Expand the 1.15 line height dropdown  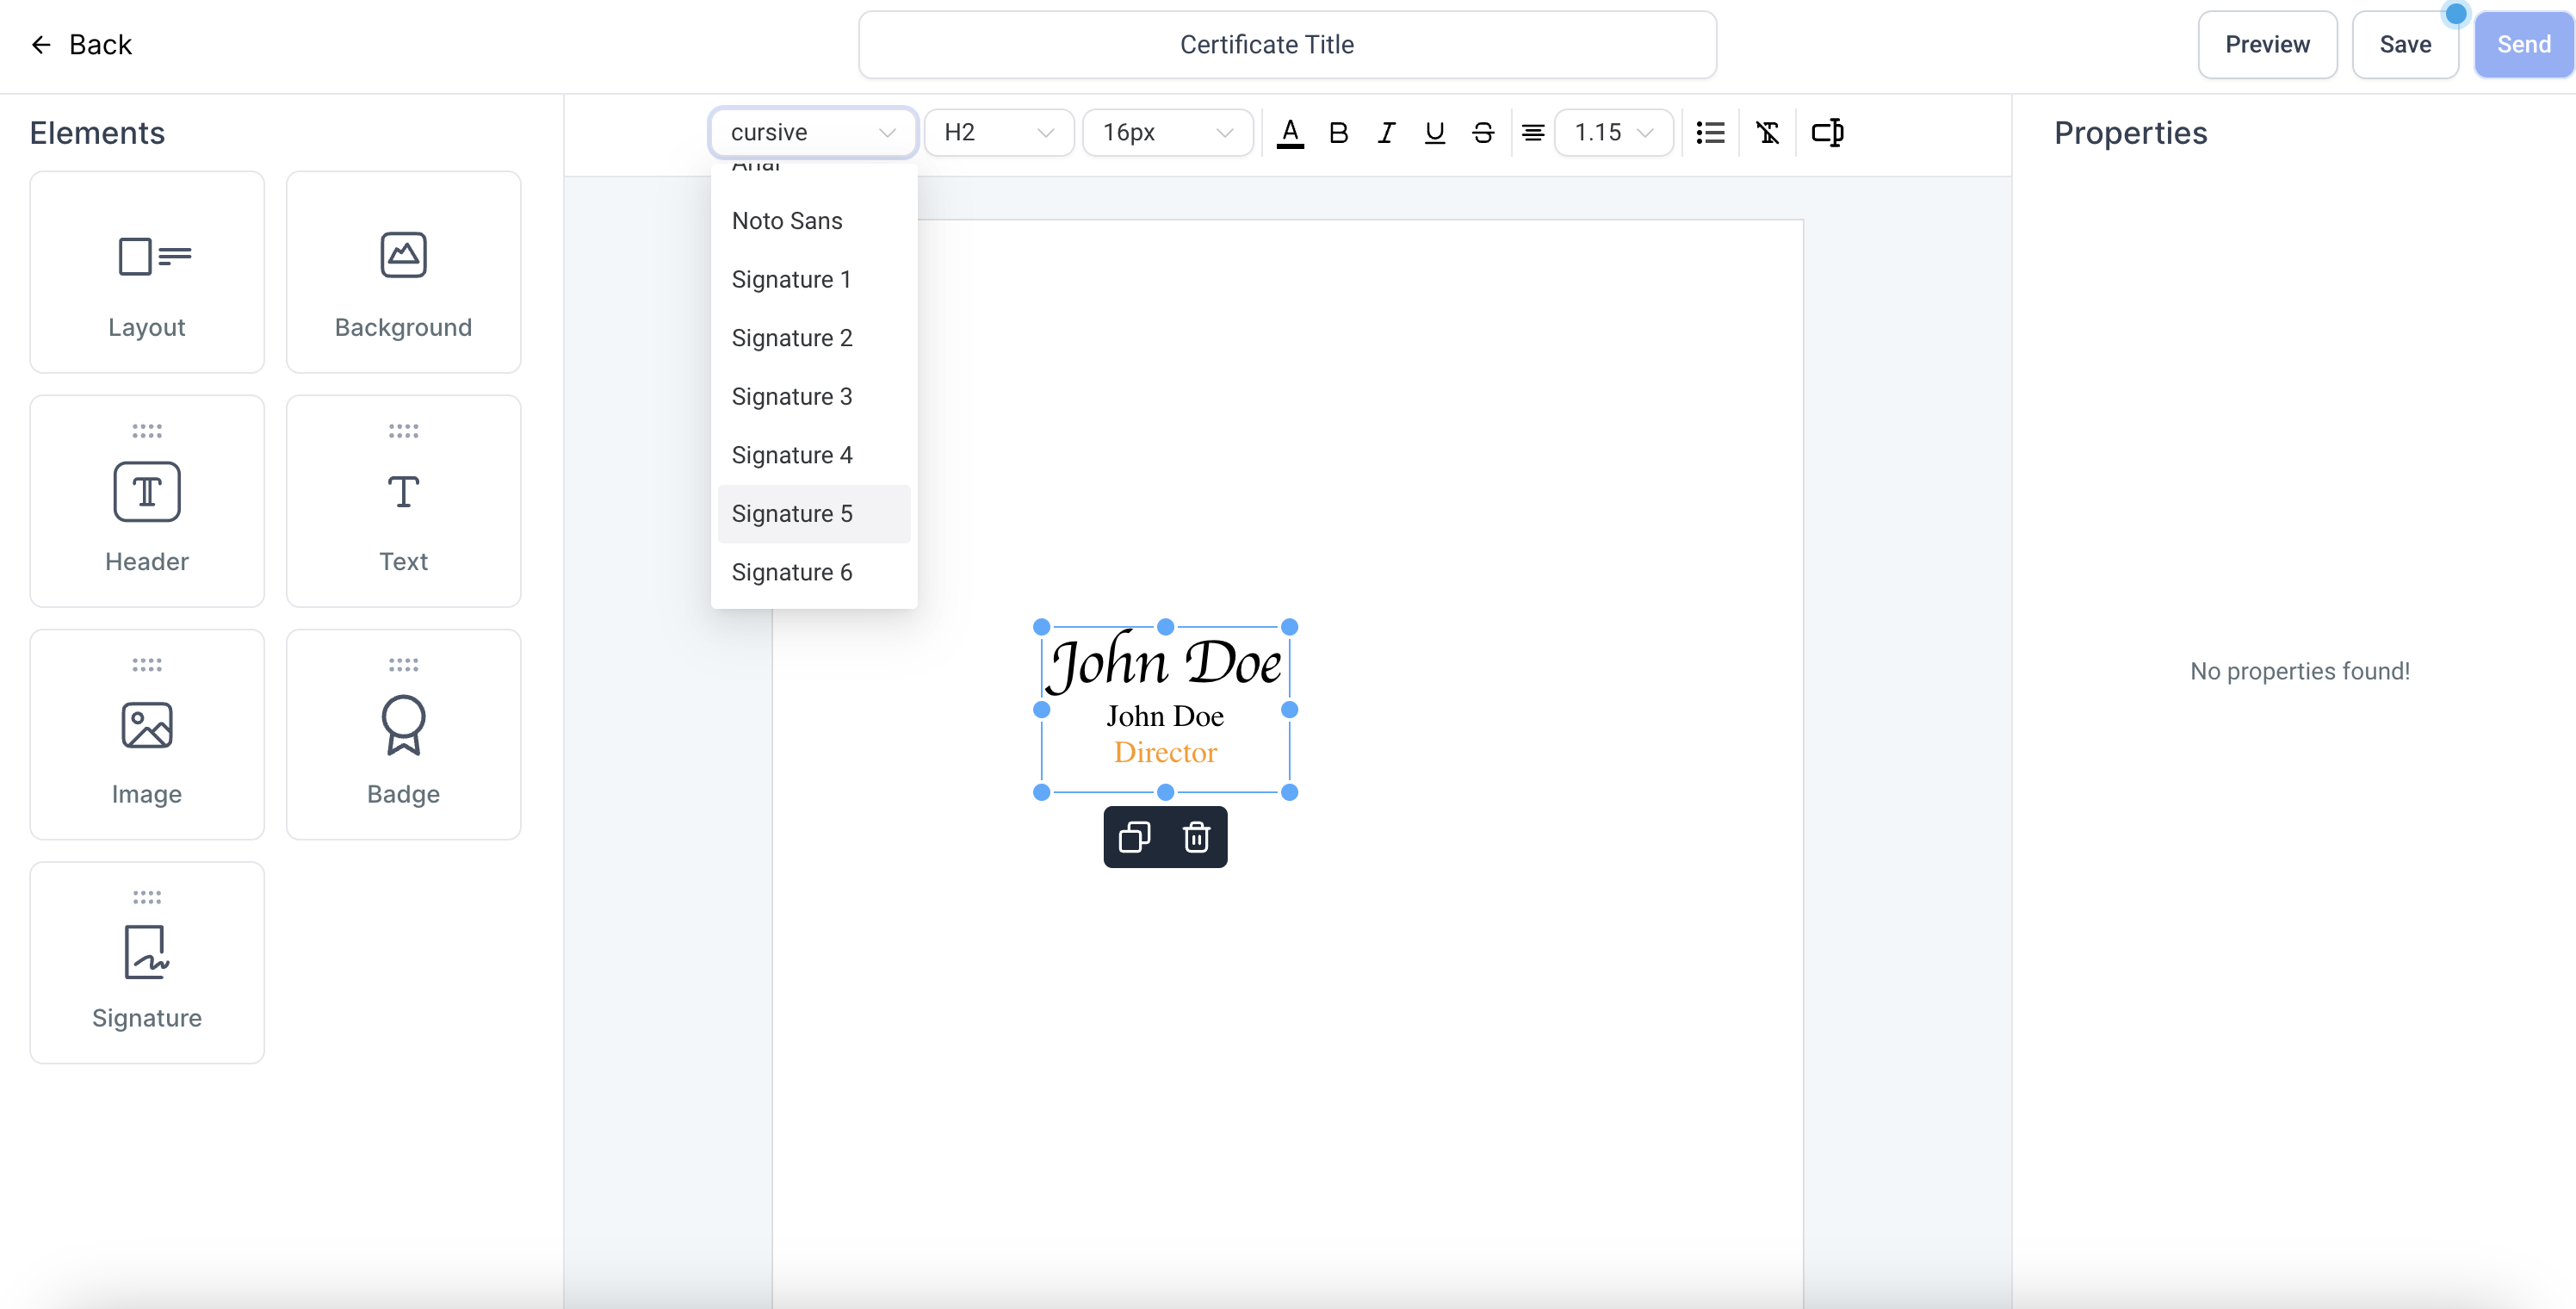pos(1613,132)
